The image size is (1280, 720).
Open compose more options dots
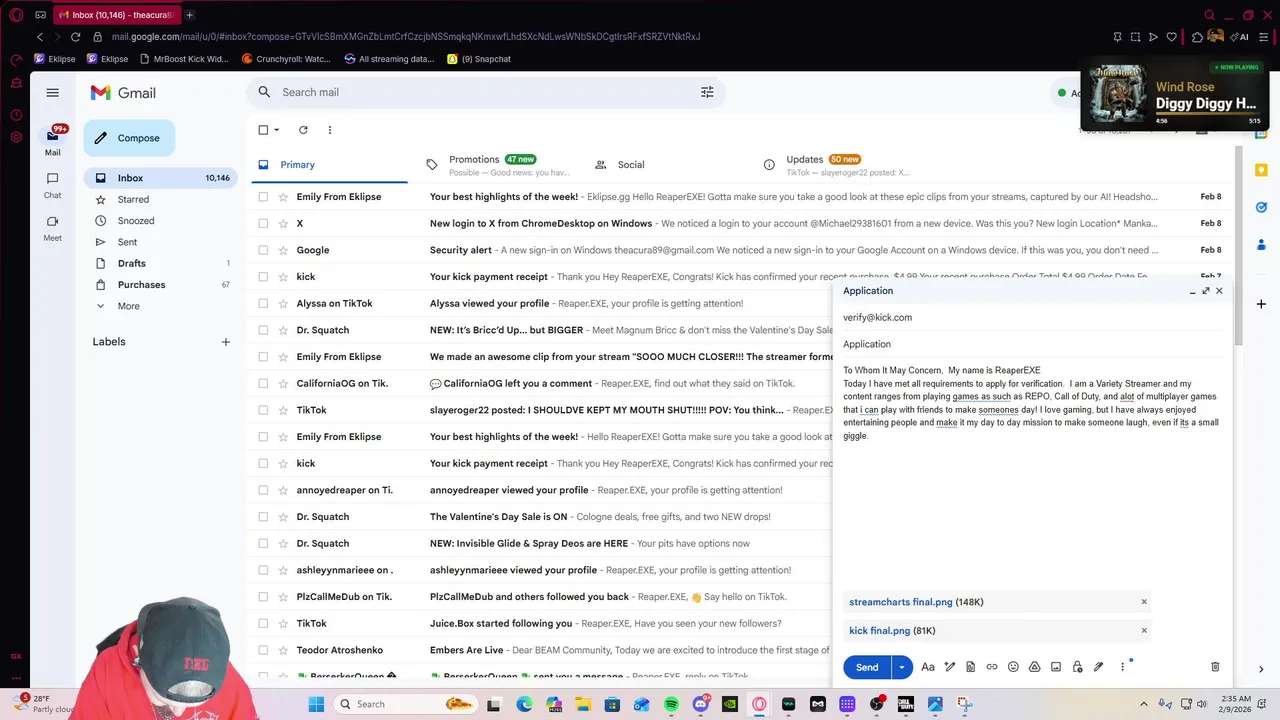1122,667
